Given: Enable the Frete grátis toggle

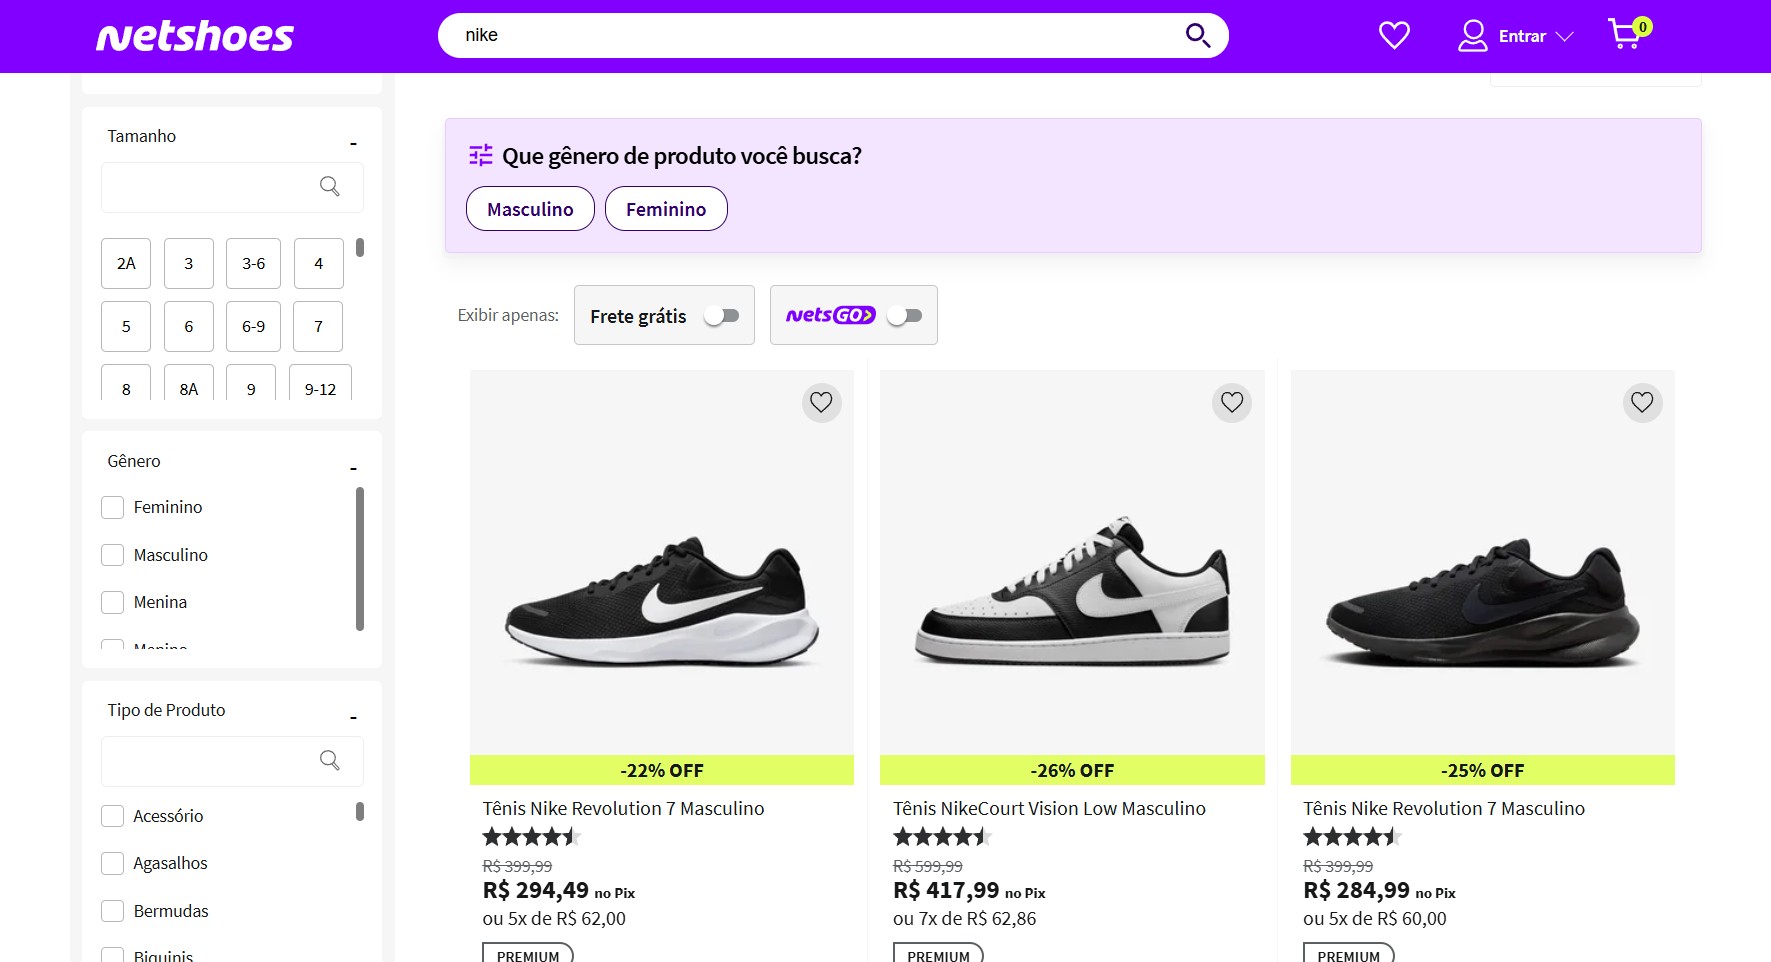Looking at the screenshot, I should [x=721, y=316].
